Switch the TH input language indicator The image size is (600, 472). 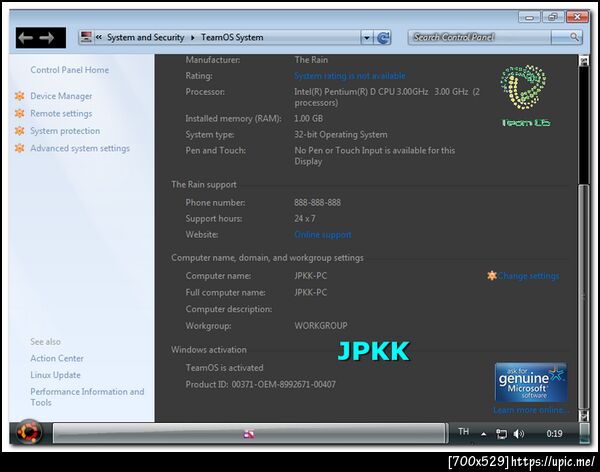click(463, 432)
